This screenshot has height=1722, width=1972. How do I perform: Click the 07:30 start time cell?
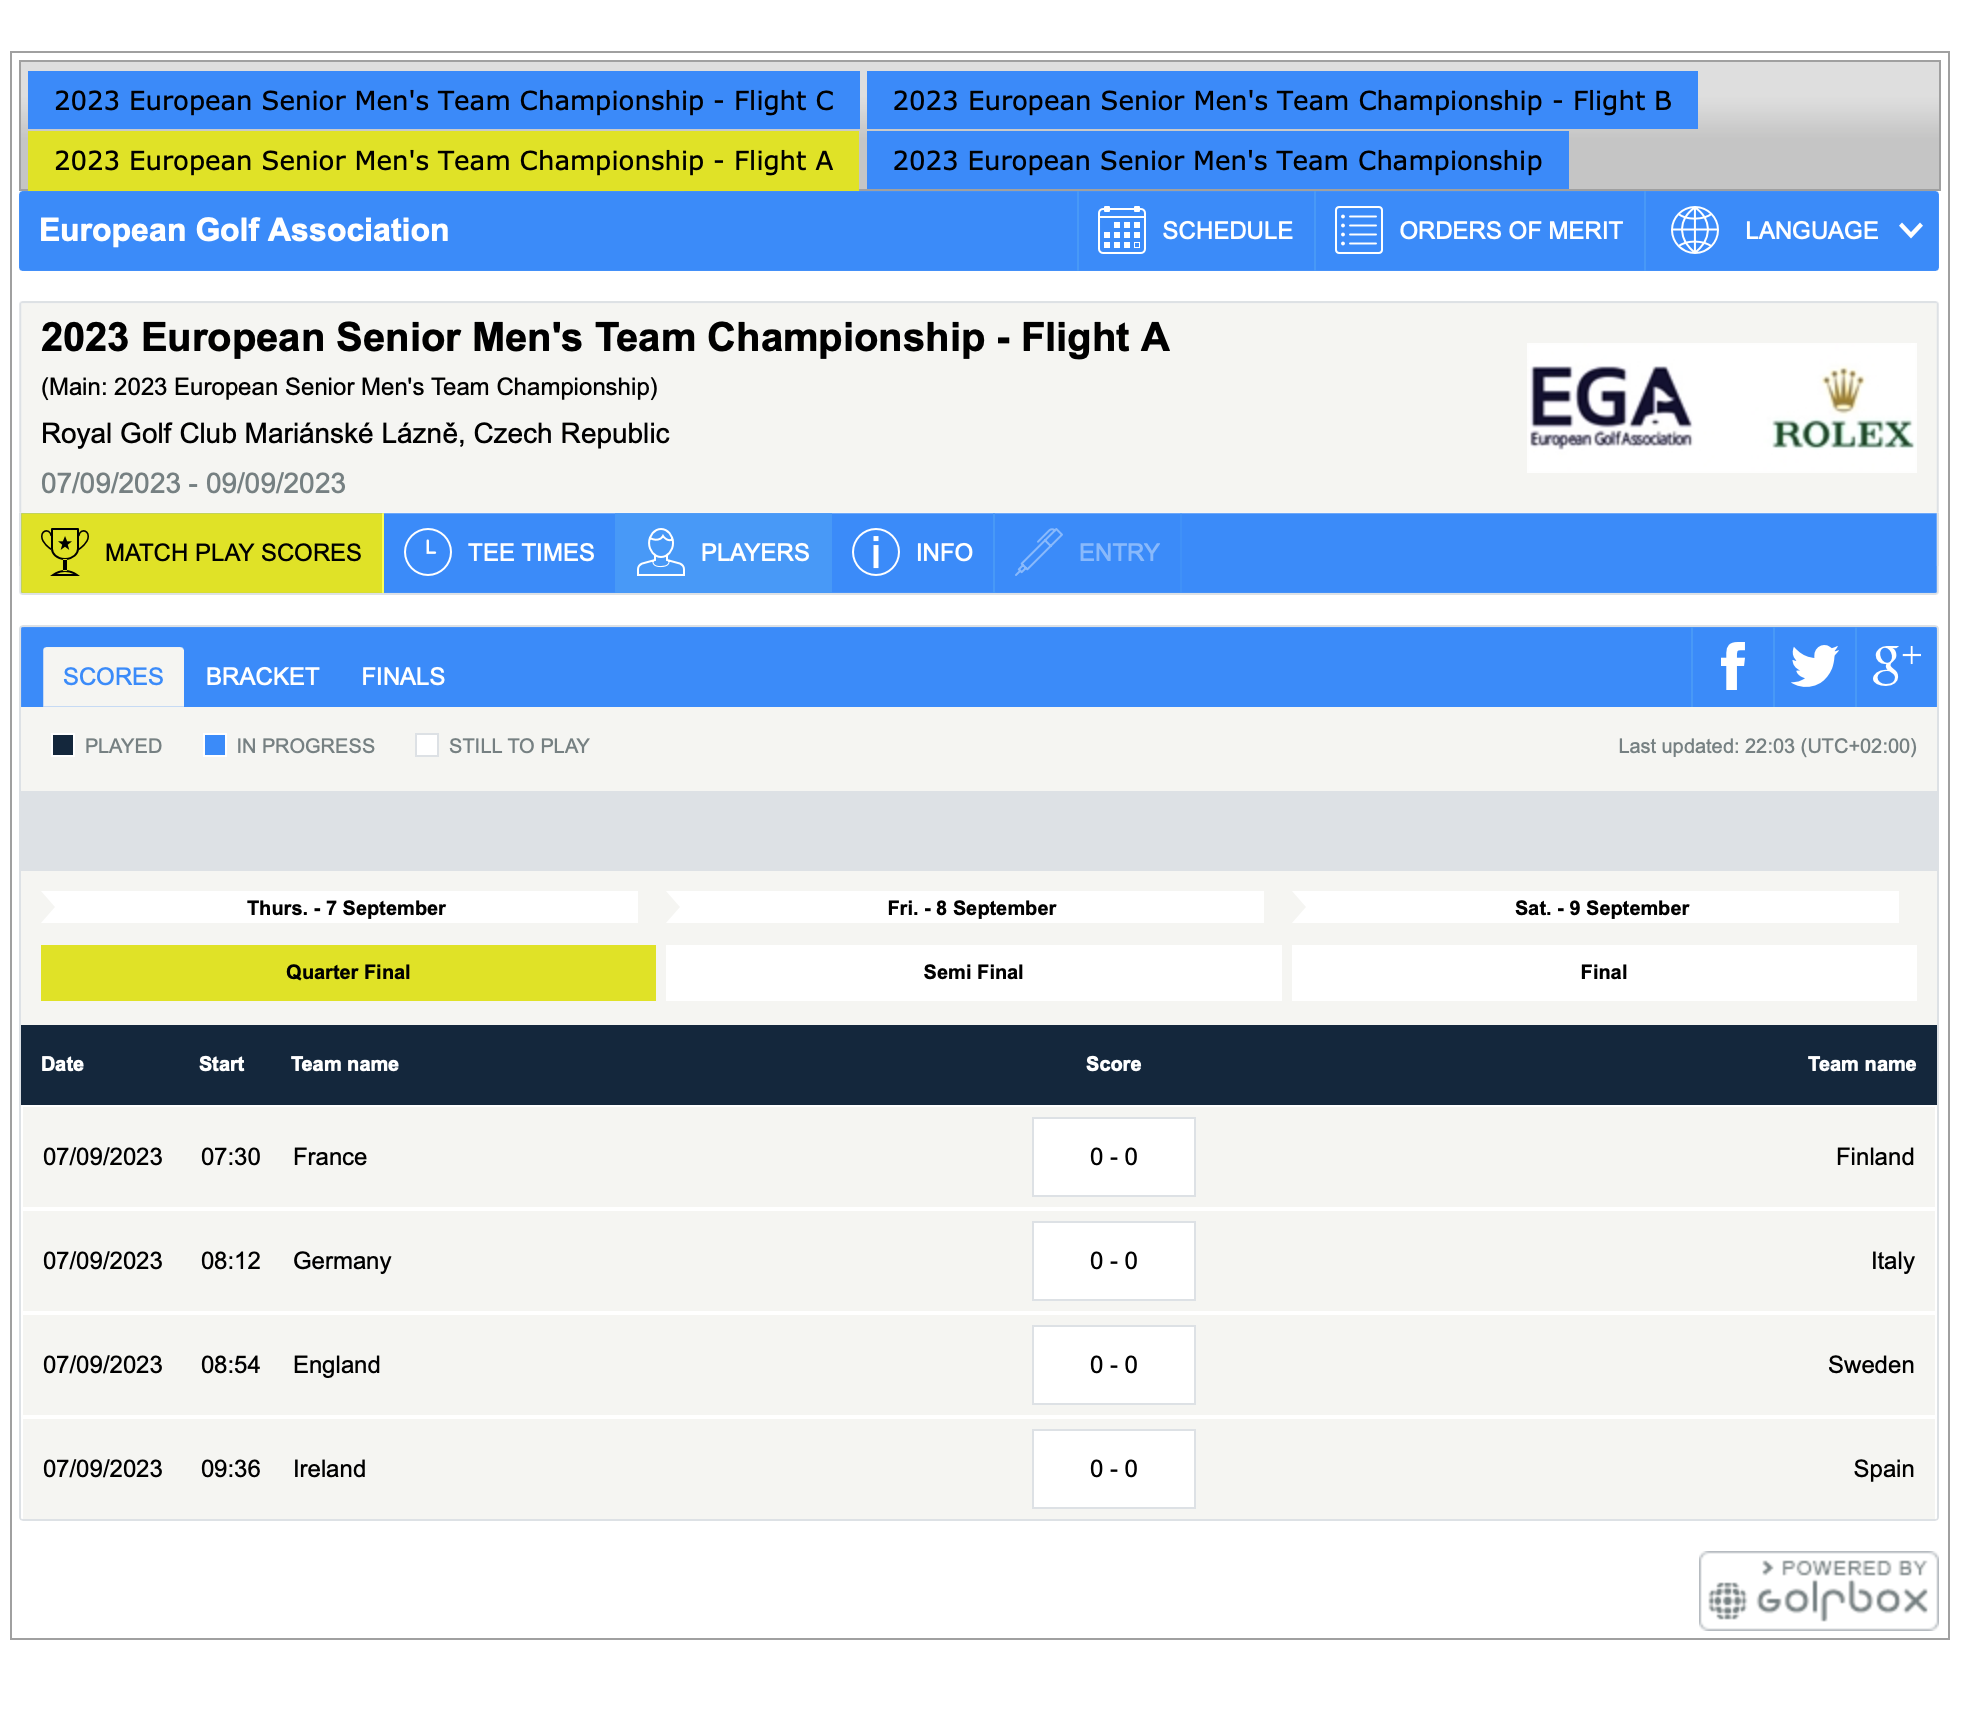point(231,1157)
